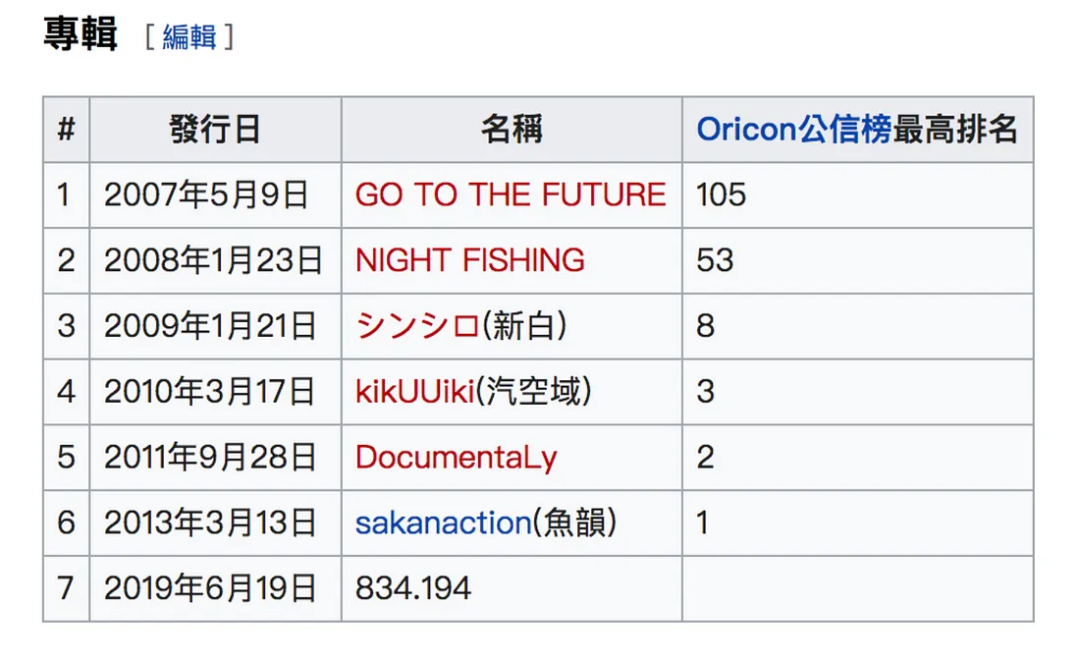Follow the DocumentaLy album link
Screen dimensions: 1080x662
(456, 457)
